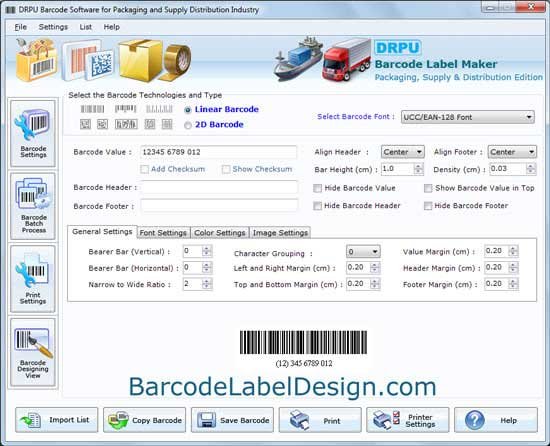
Task: Click the Copy Barcode icon button
Action: (145, 420)
